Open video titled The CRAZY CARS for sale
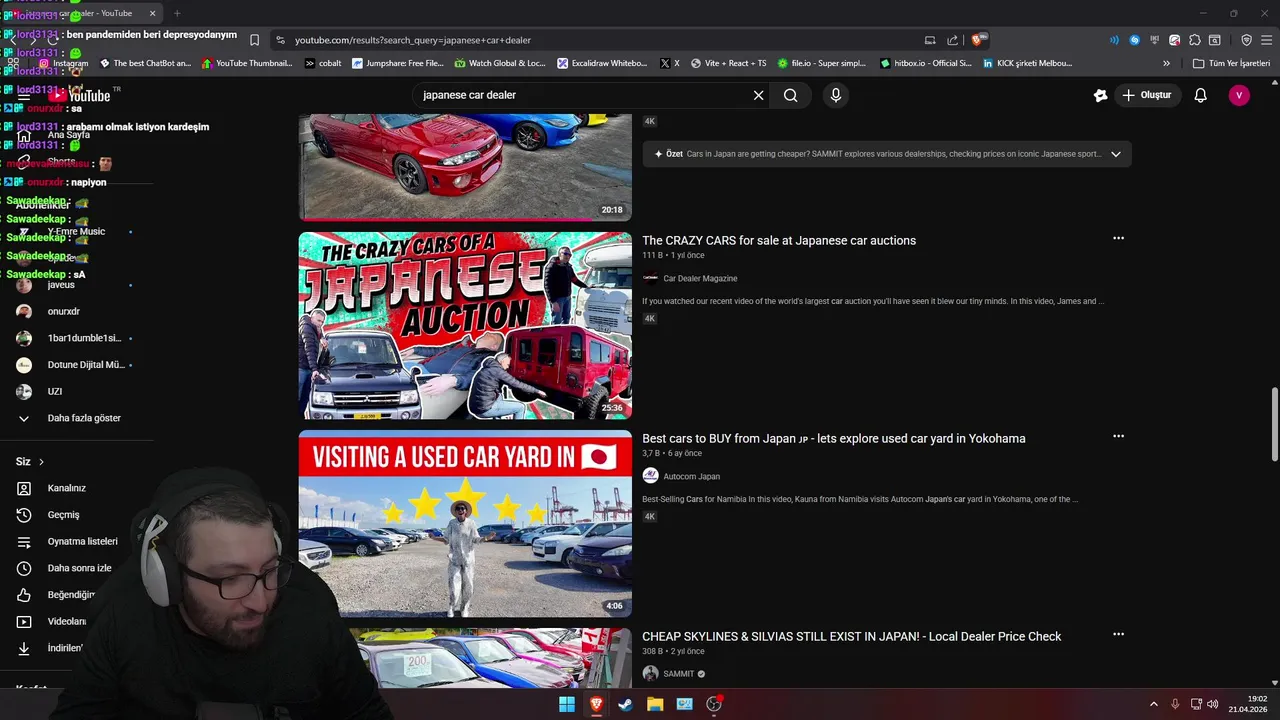The image size is (1280, 720). click(x=779, y=240)
